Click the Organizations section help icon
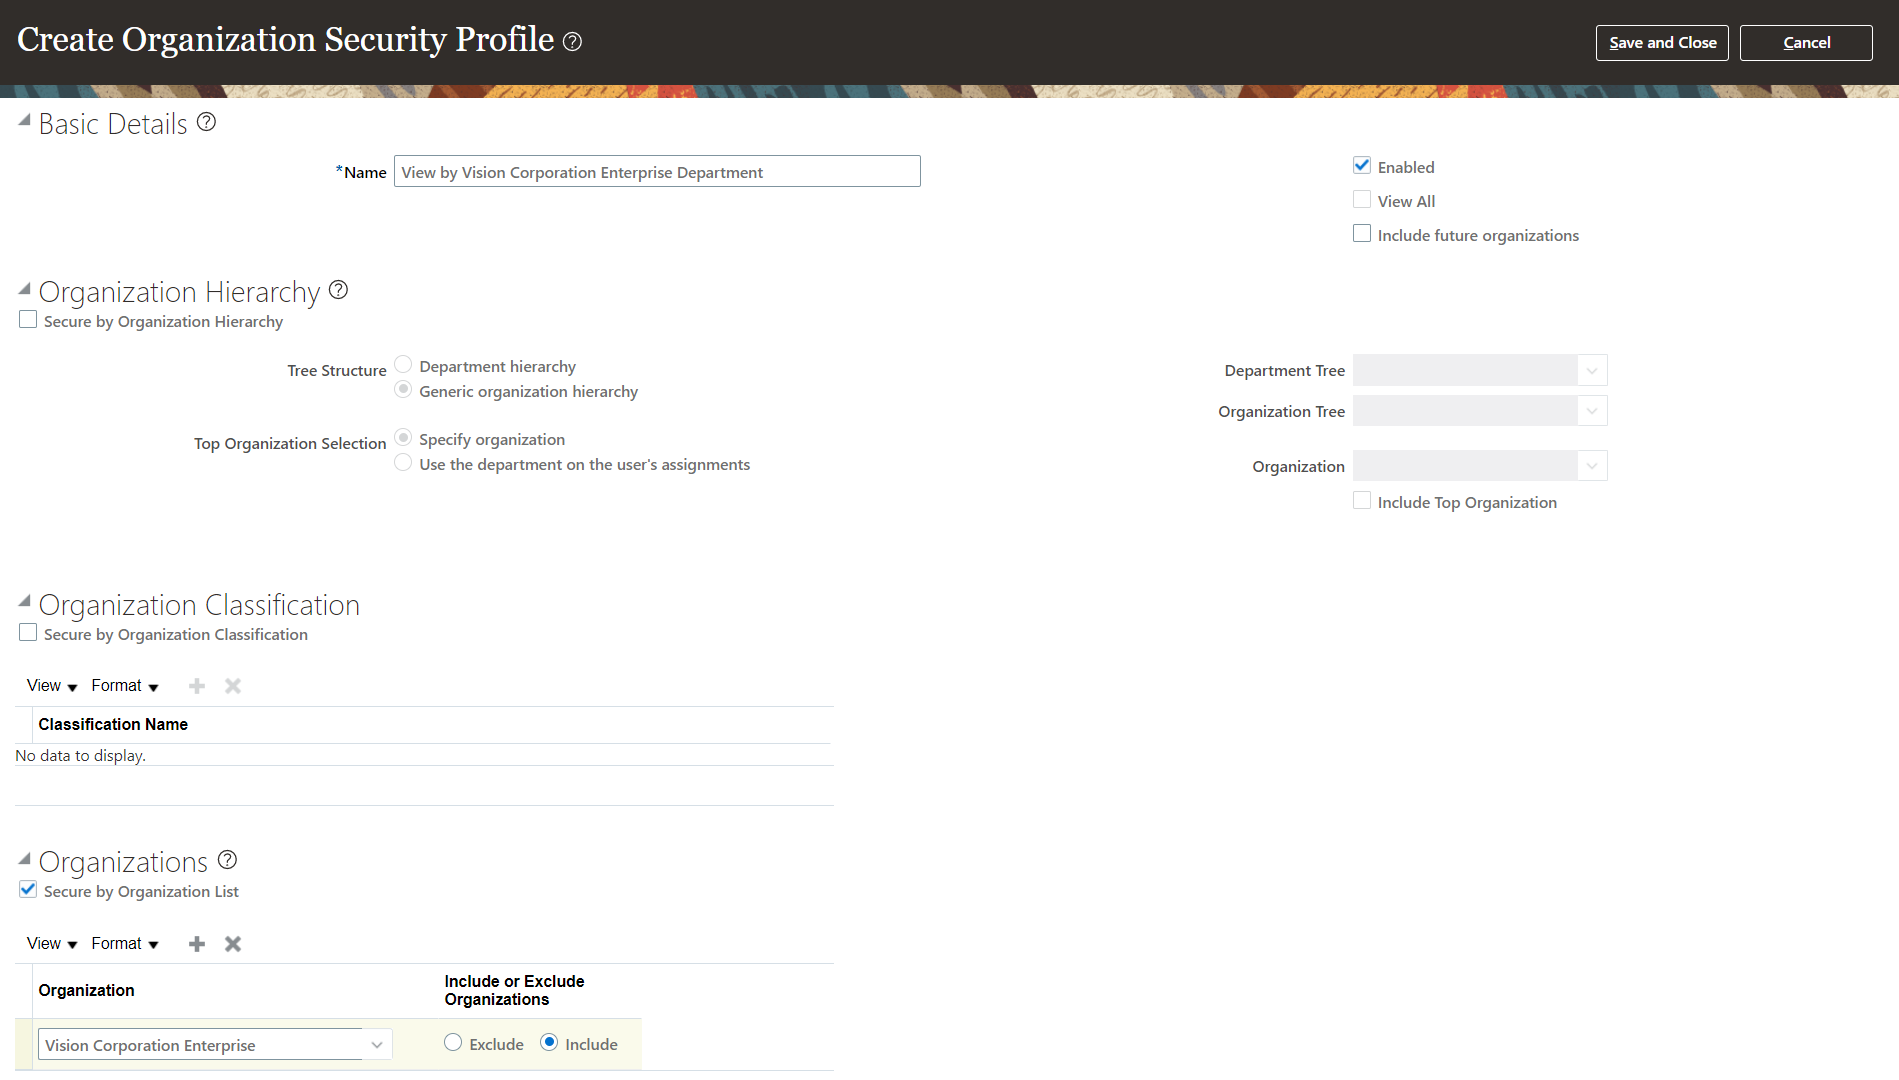Screen dimensions: 1899x1080 click(x=227, y=859)
